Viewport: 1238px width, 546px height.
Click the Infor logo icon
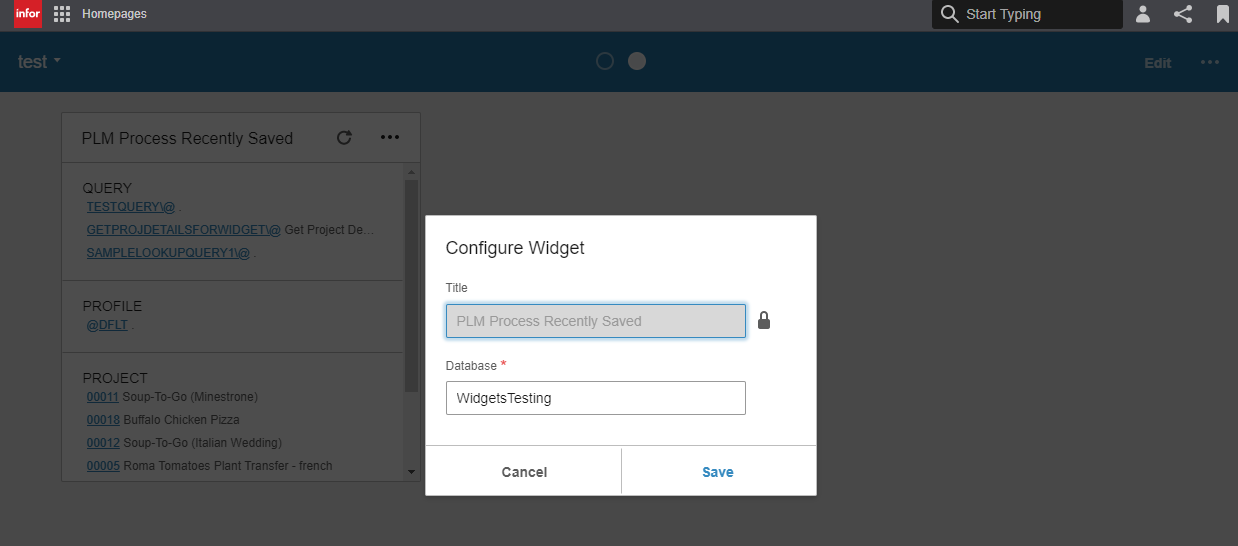(28, 14)
